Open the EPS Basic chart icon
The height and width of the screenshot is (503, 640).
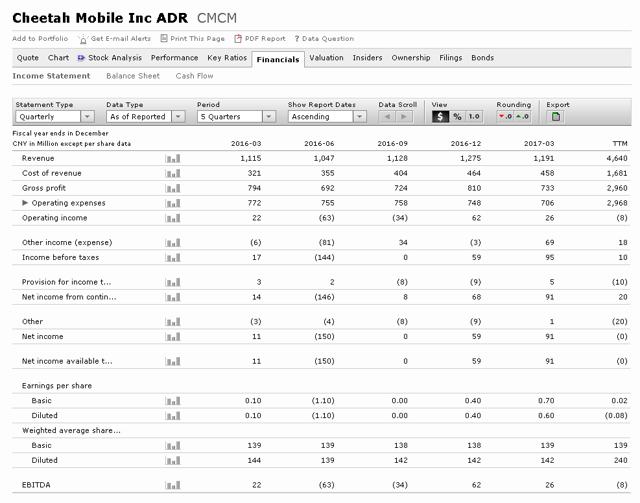(x=173, y=401)
